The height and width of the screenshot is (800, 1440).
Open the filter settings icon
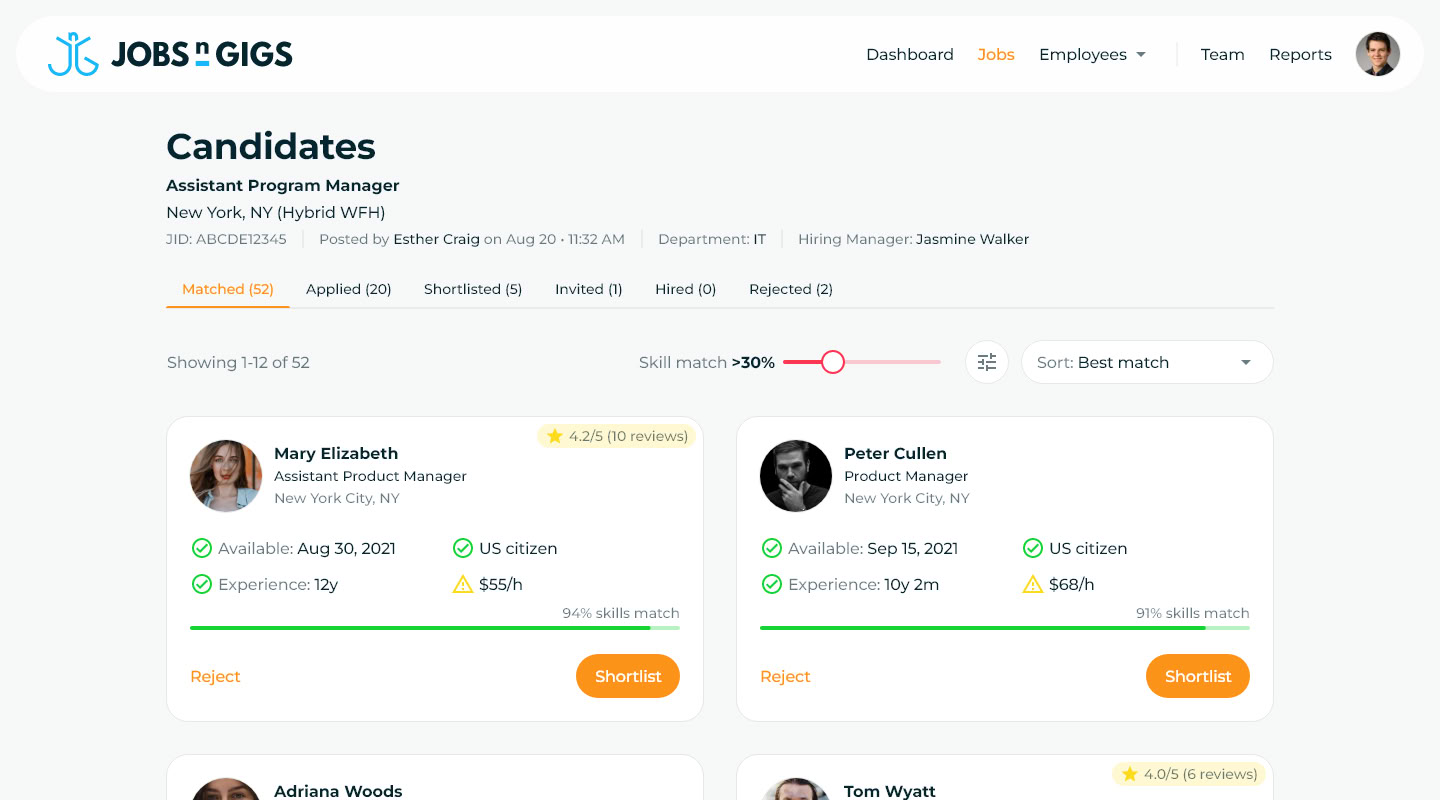(987, 362)
